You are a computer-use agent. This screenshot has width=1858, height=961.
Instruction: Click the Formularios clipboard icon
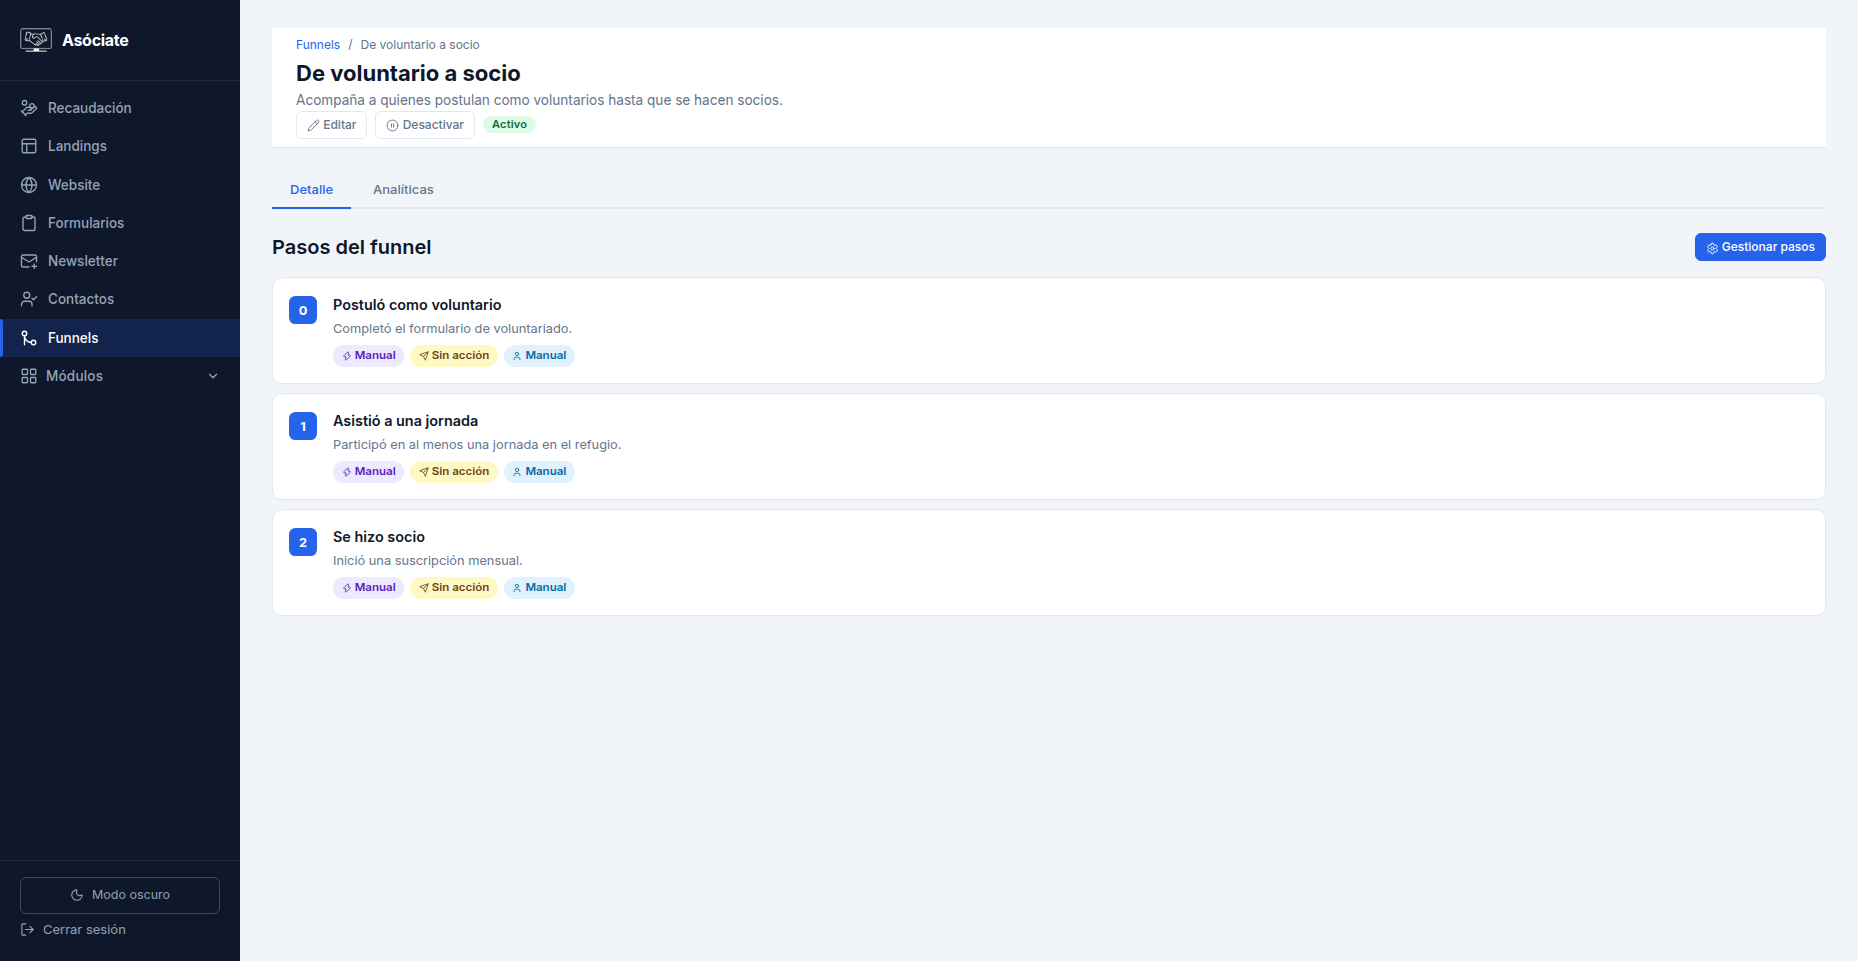click(29, 223)
